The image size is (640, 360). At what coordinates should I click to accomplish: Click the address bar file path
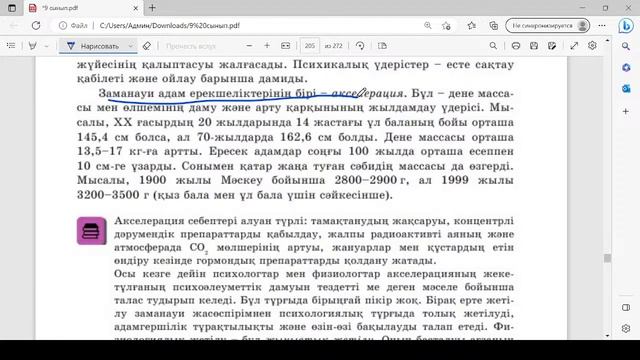169,25
